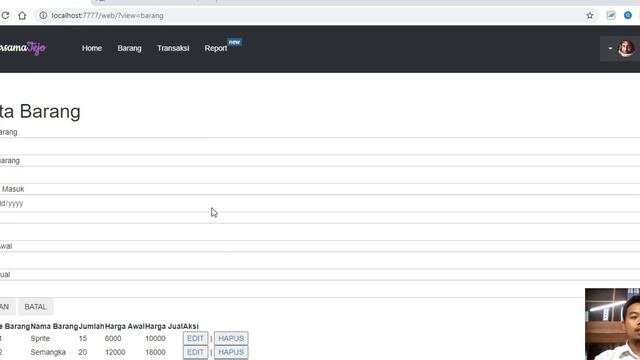This screenshot has width=640, height=360.
Task: Click the user avatar picture in the navbar
Action: point(626,49)
